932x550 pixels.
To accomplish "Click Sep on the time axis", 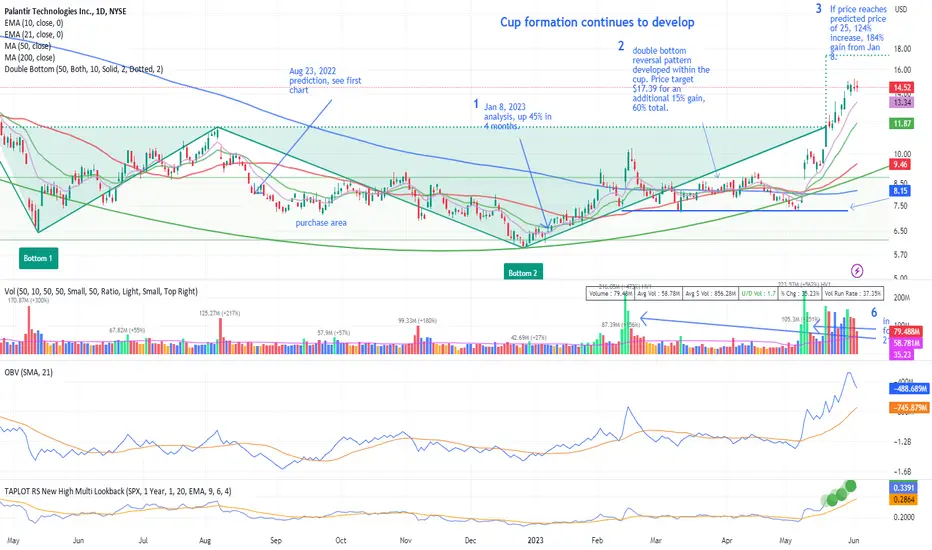I will [276, 540].
